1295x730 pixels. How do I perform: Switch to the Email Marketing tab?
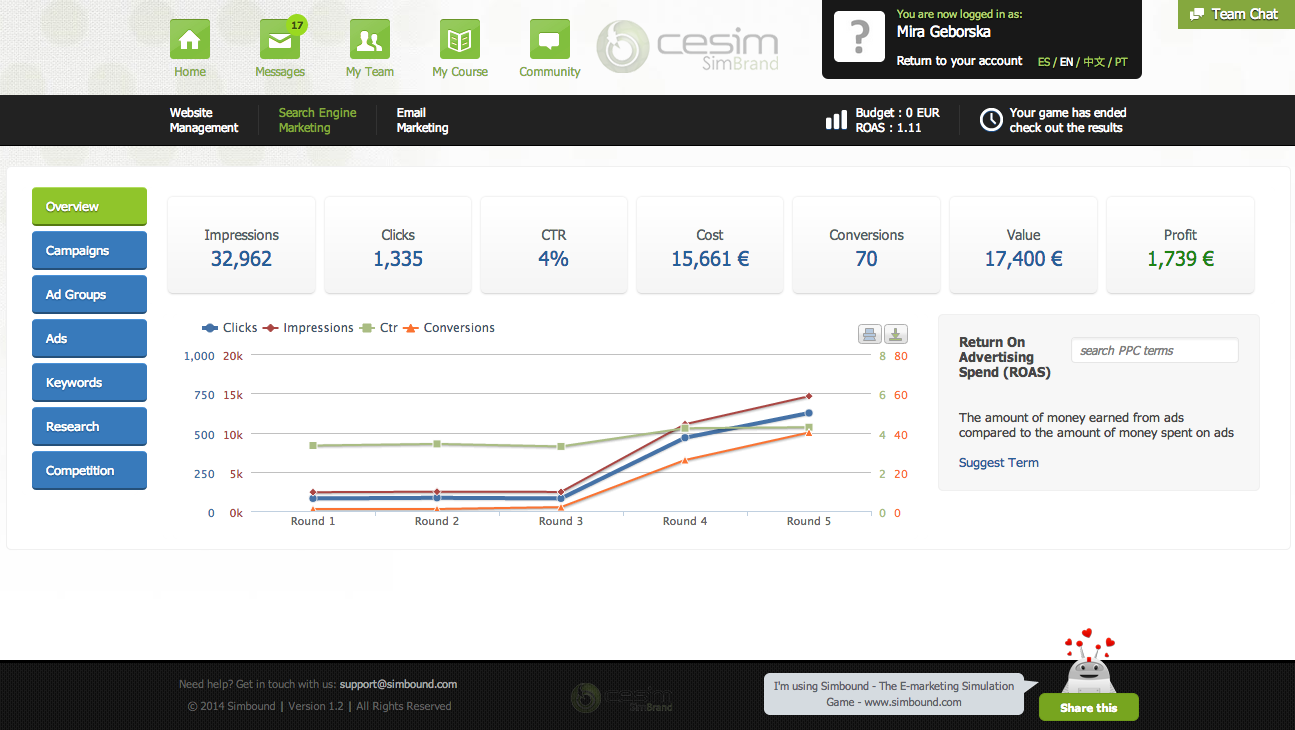(422, 120)
